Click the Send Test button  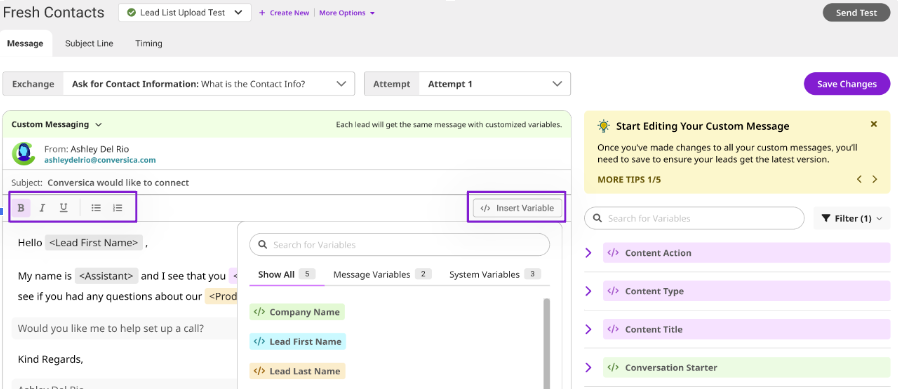pos(856,13)
